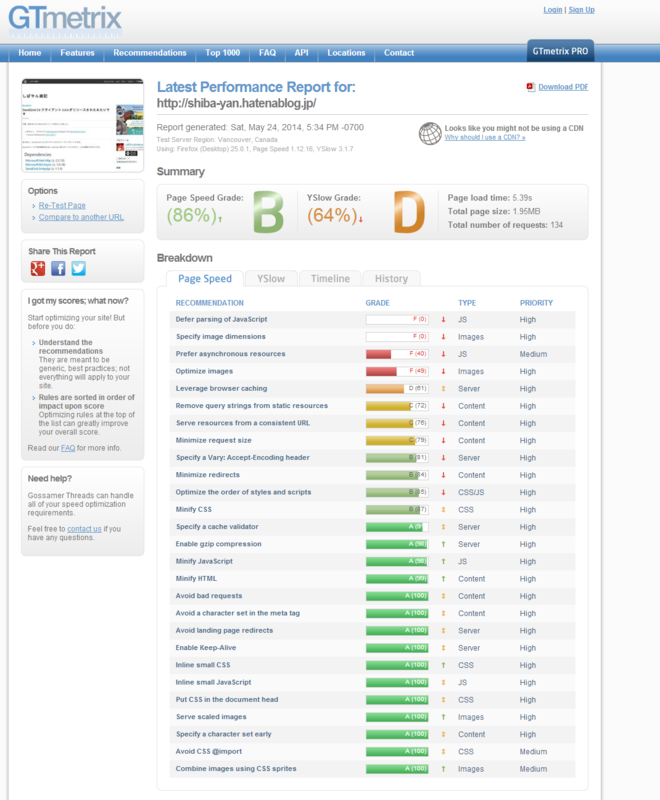Expand Minimize request size recommendation
660x800 pixels.
(x=213, y=441)
